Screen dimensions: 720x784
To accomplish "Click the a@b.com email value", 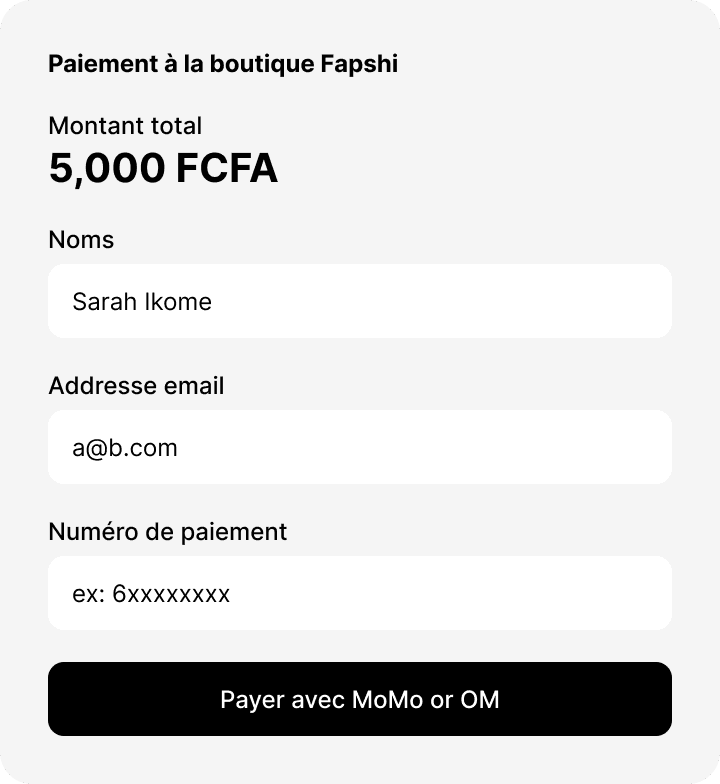I will click(x=125, y=448).
